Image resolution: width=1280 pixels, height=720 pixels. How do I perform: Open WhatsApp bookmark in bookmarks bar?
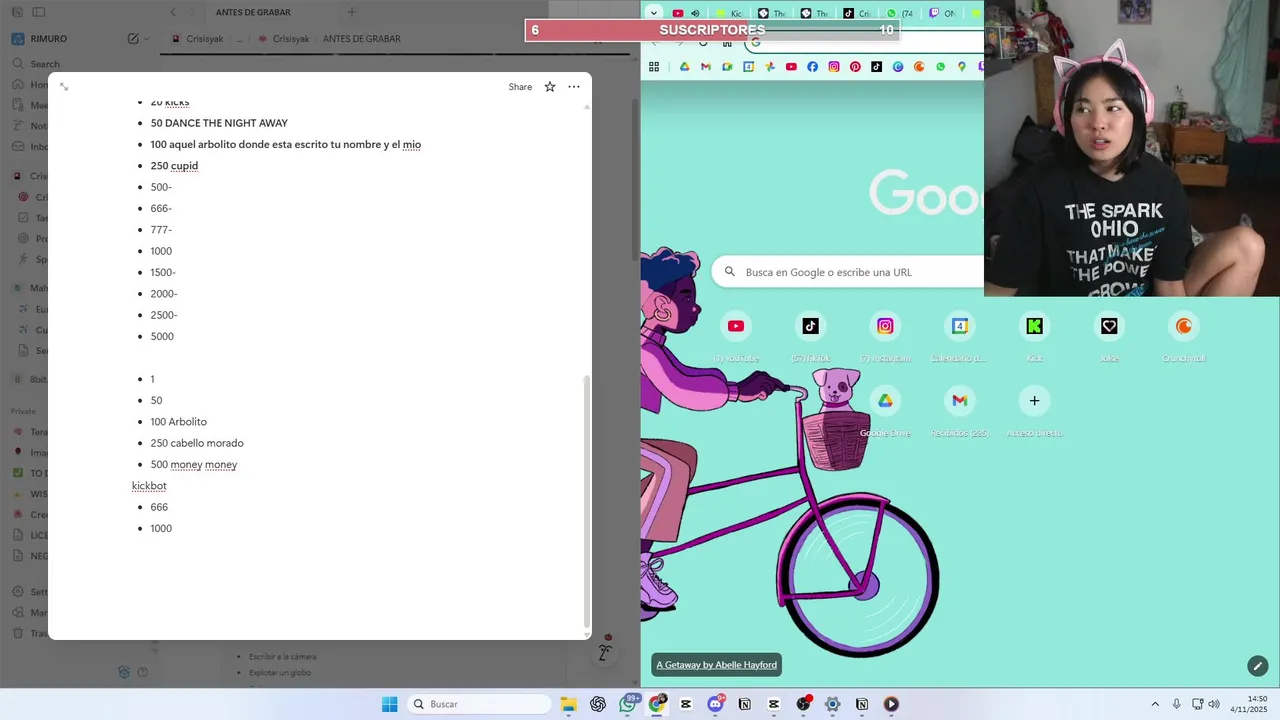point(940,67)
